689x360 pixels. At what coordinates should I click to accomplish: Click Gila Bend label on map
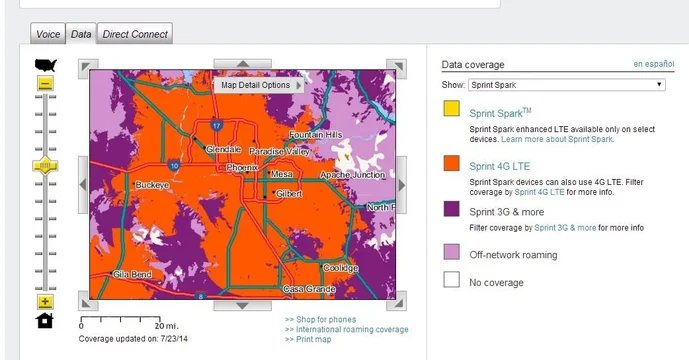pyautogui.click(x=132, y=274)
